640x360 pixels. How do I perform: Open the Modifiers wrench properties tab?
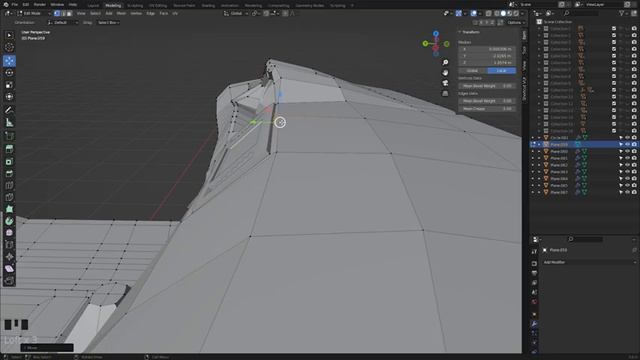[x=534, y=324]
